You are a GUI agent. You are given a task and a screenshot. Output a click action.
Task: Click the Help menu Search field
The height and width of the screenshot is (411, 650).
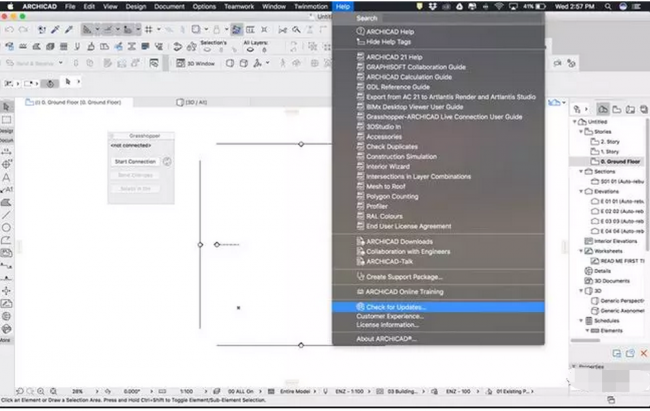coord(440,18)
